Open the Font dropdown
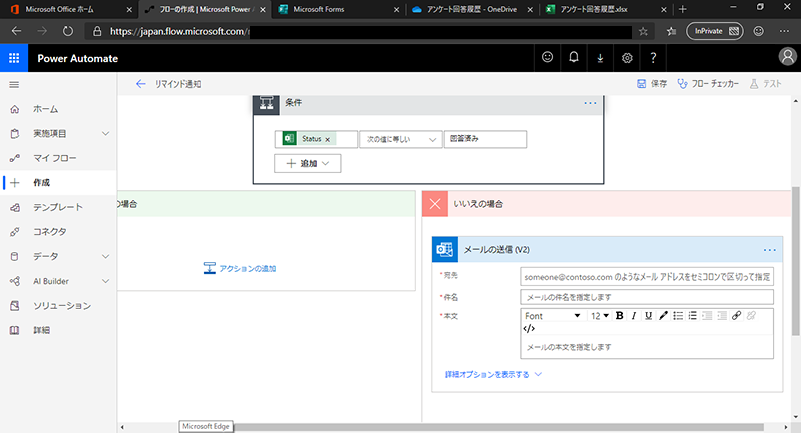The image size is (801, 433). click(x=553, y=316)
